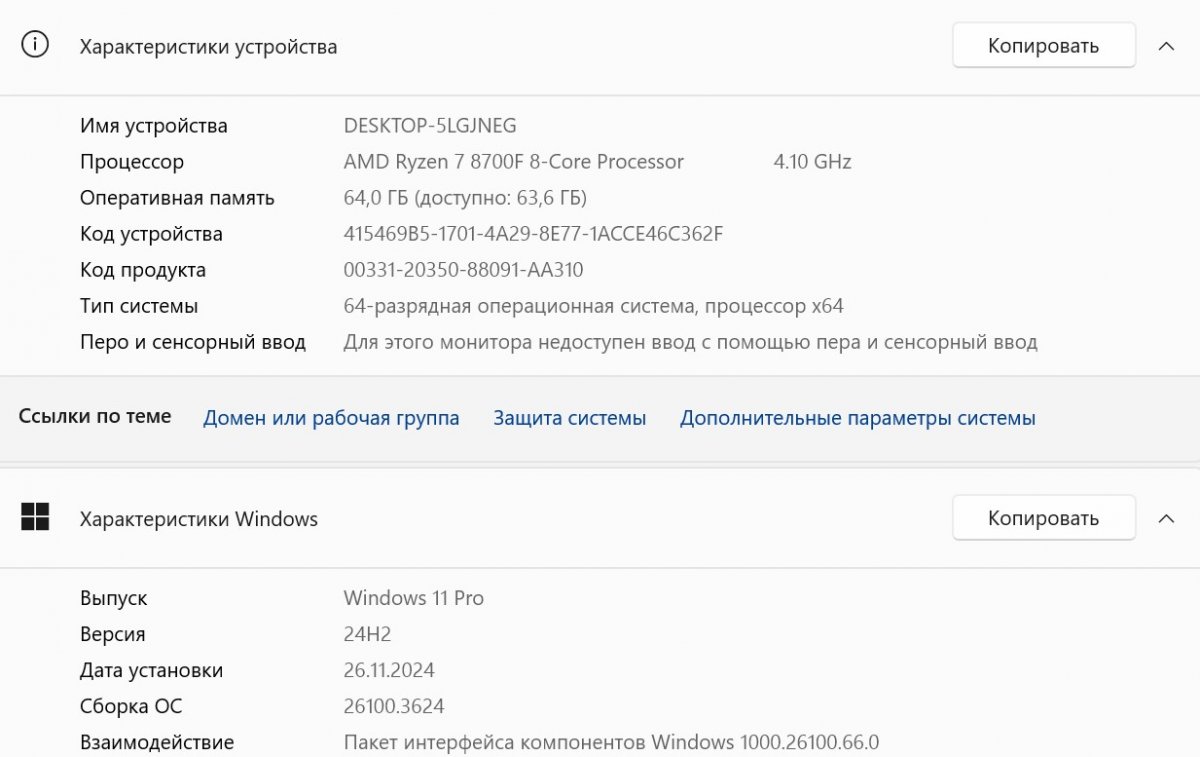
Task: Click the product ID 00331-20350-88091-AA310
Action: pyautogui.click(x=463, y=269)
